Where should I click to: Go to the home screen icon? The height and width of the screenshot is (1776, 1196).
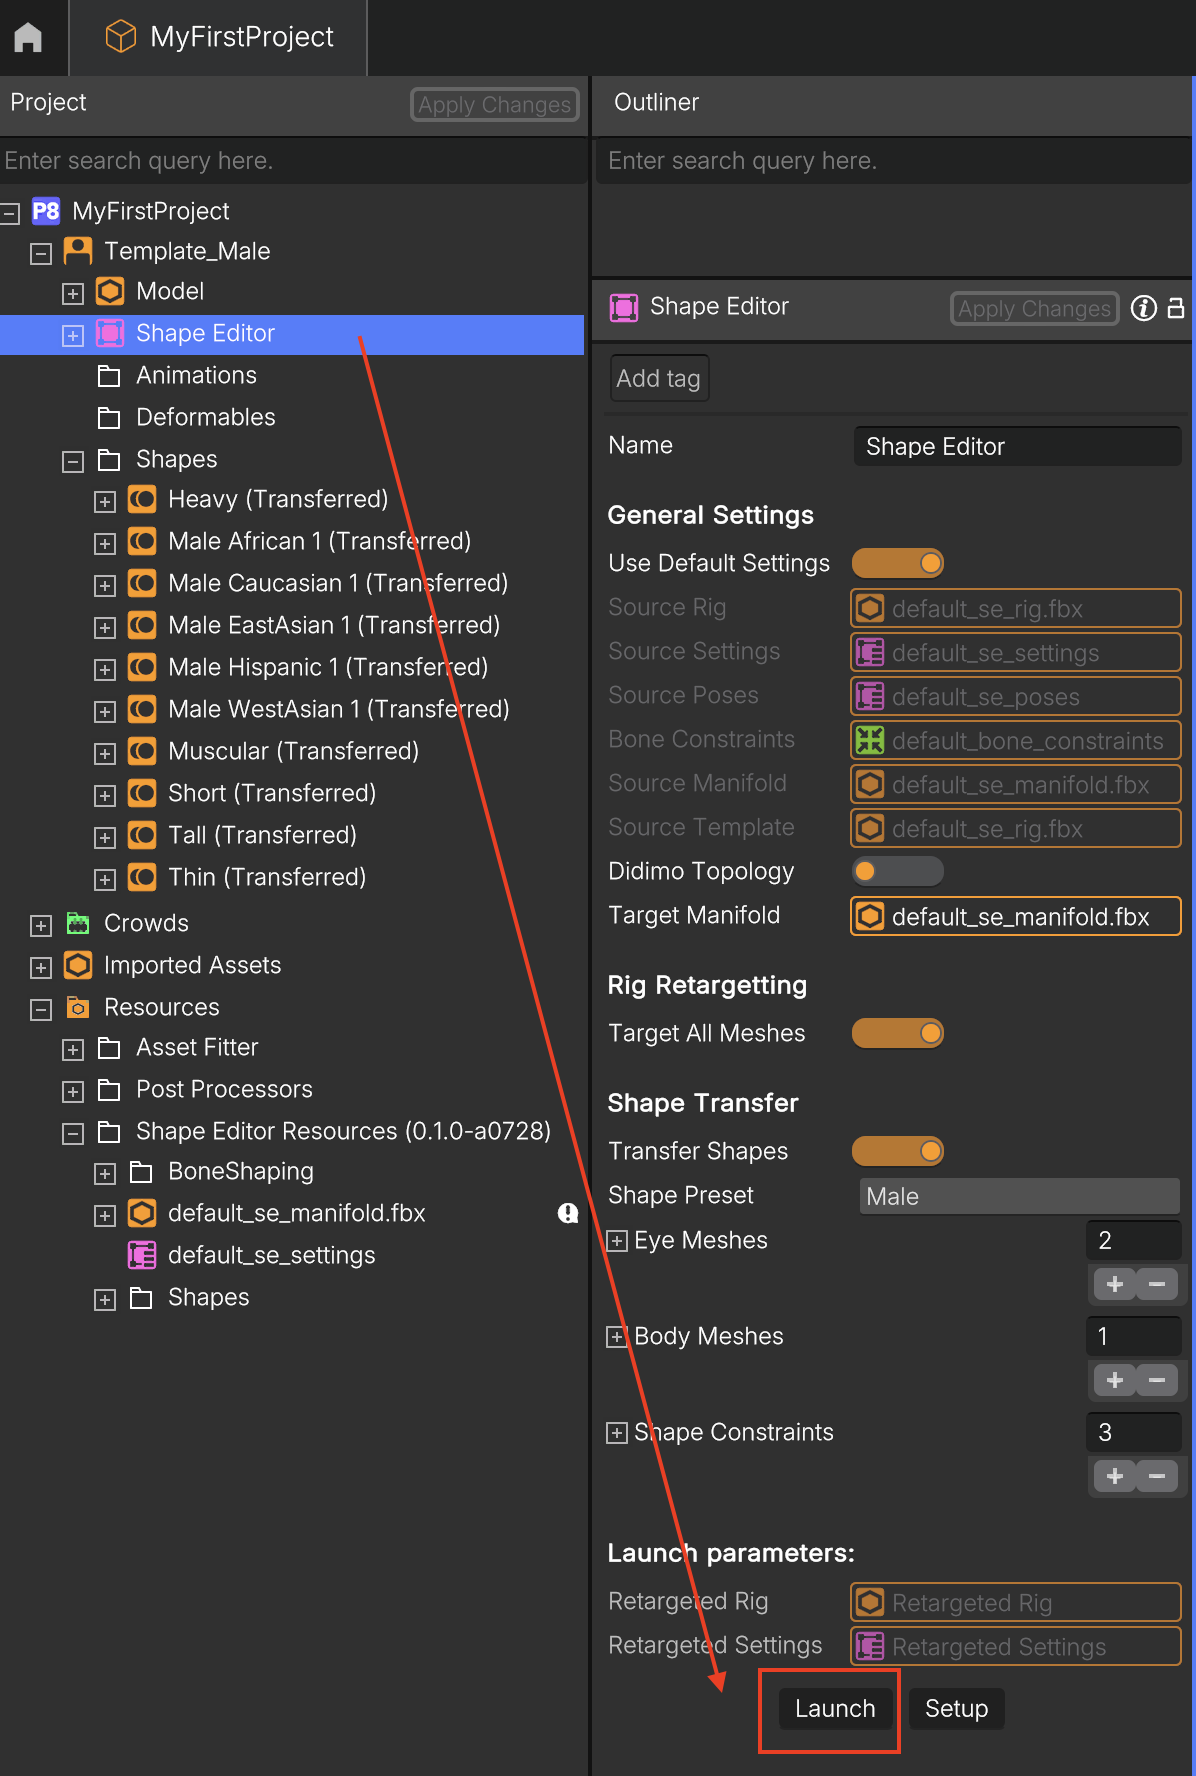(28, 37)
